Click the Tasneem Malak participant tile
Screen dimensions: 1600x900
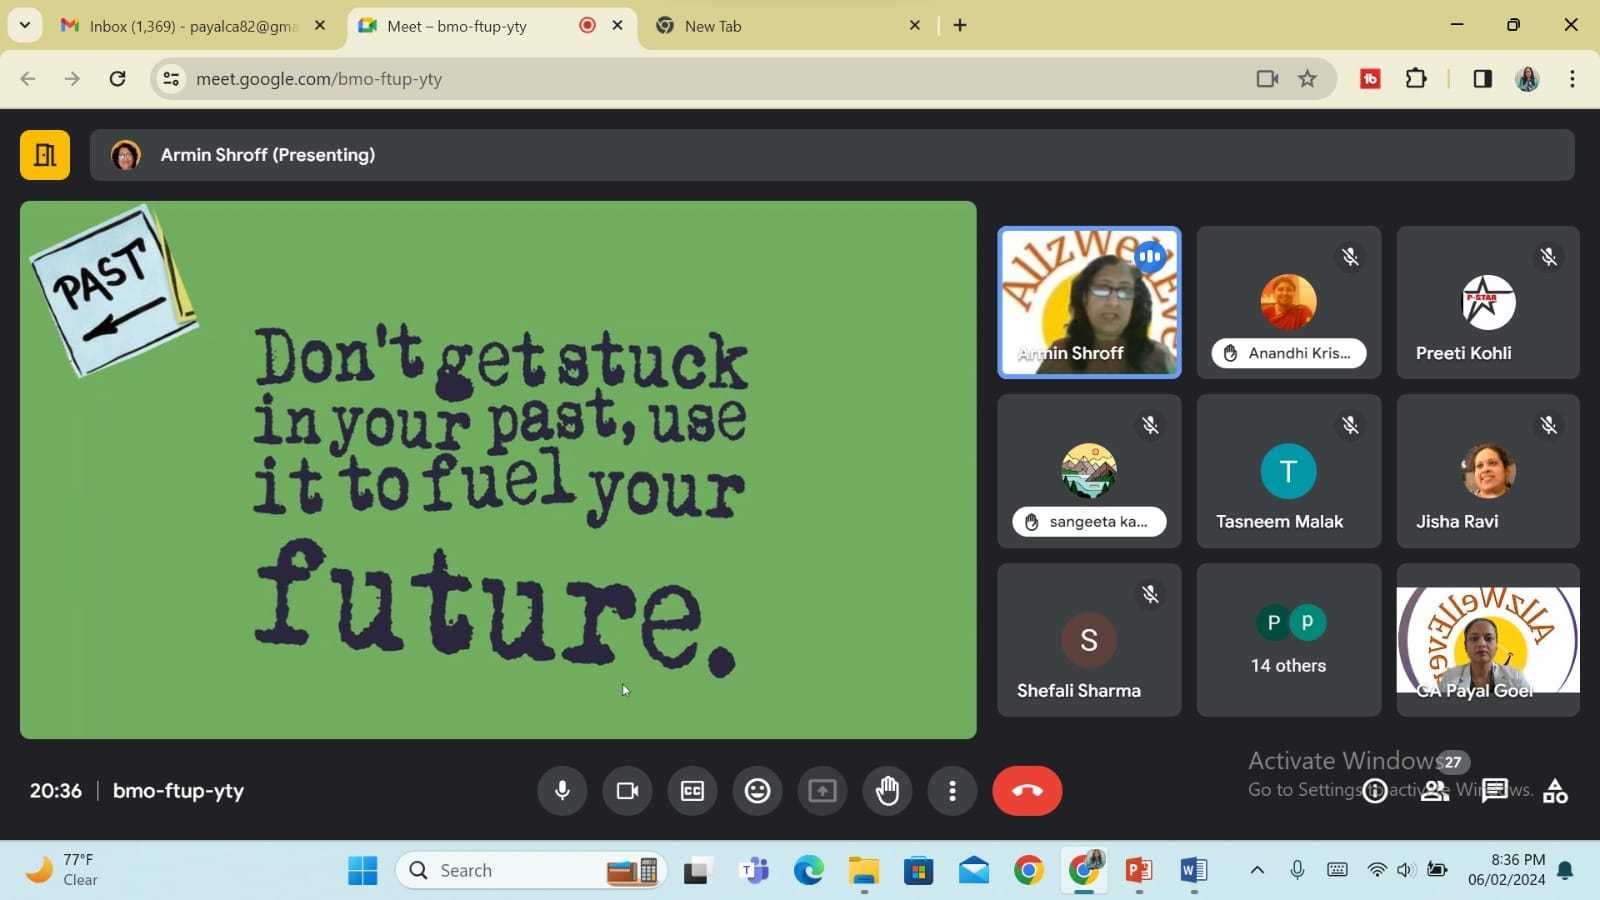(1289, 471)
